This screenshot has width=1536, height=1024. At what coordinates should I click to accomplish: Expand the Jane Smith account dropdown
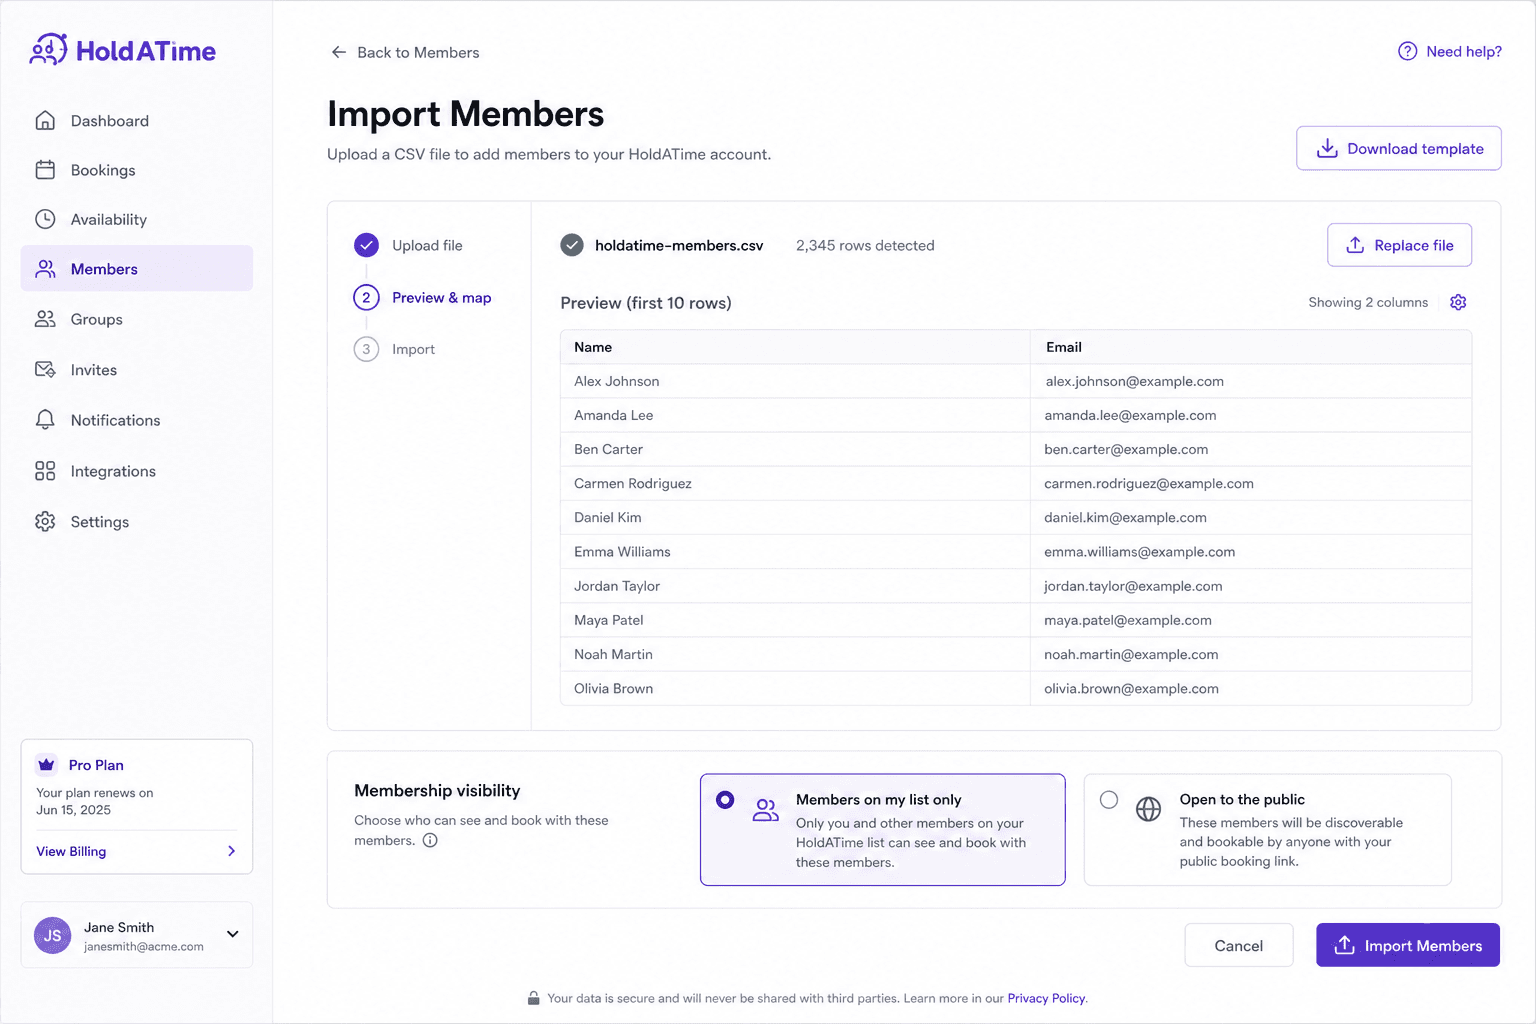click(233, 934)
